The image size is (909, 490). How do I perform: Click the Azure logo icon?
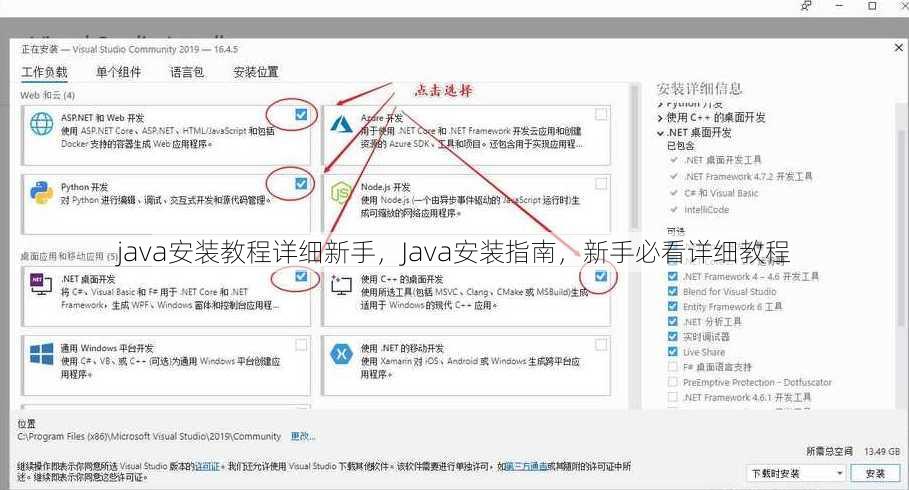pyautogui.click(x=341, y=124)
